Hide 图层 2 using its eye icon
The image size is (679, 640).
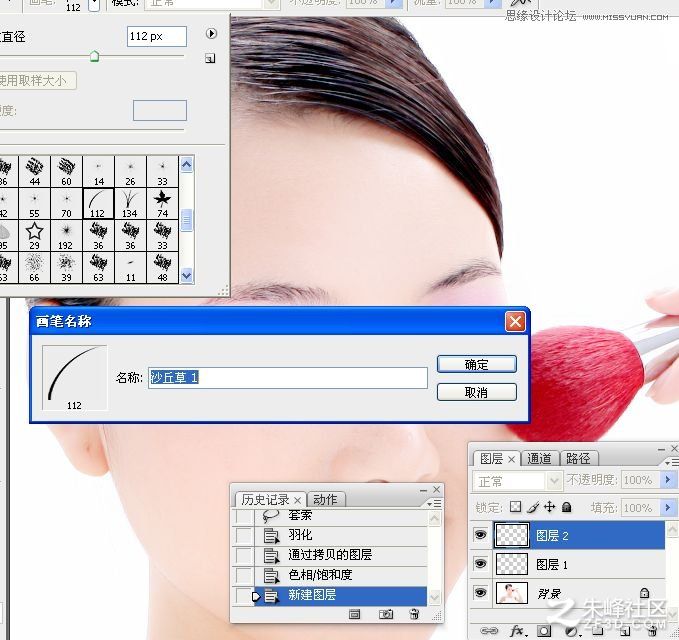tap(480, 535)
